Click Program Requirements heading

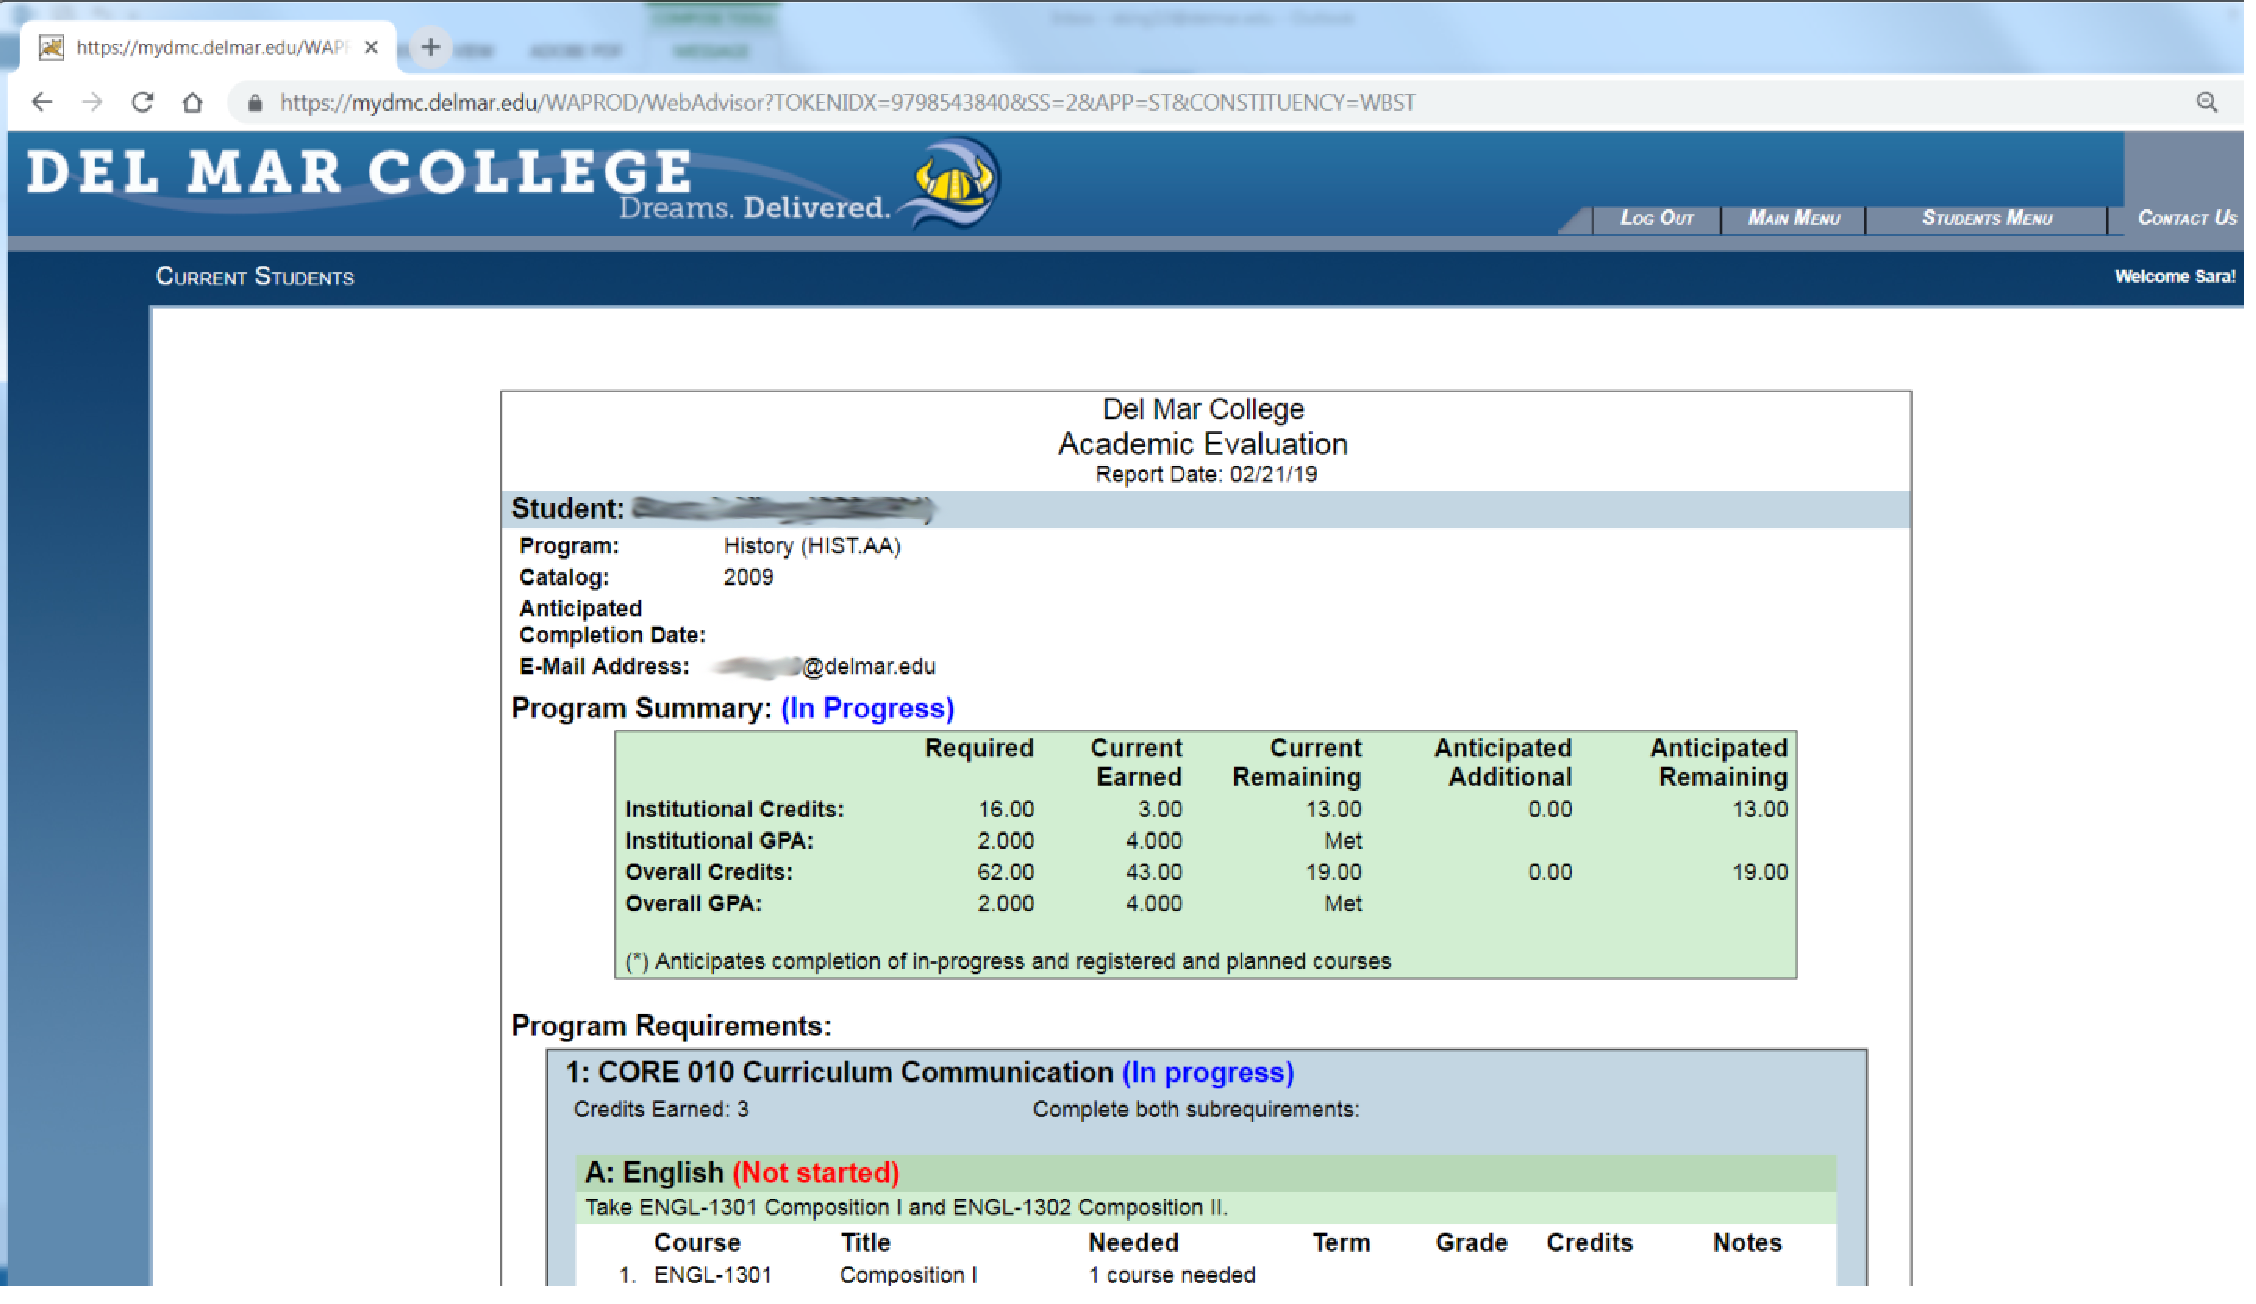pos(671,1026)
